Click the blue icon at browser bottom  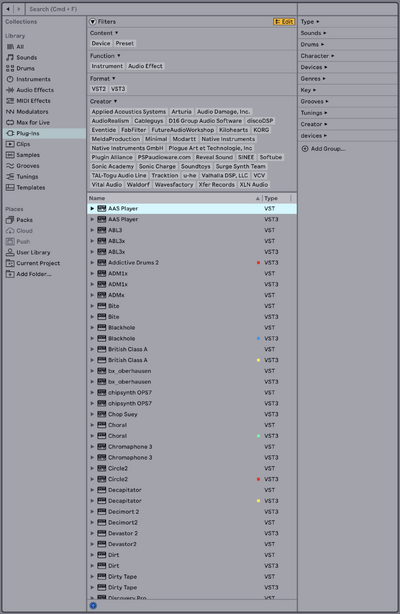(x=93, y=606)
